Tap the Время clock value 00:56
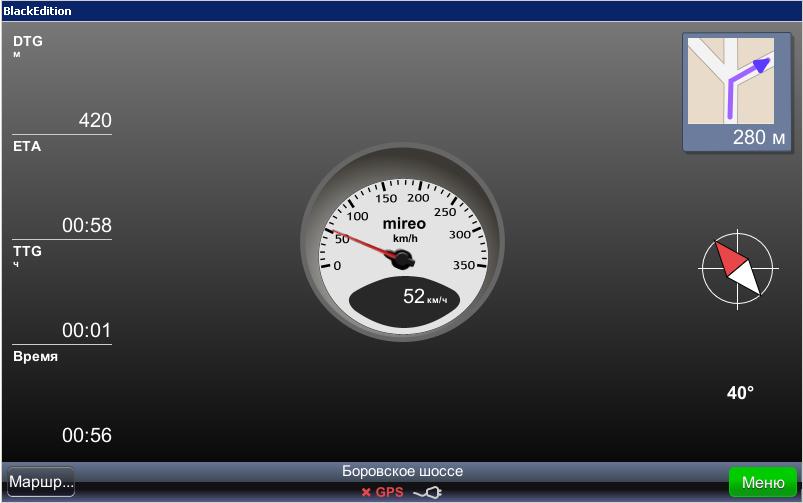The height and width of the screenshot is (503, 803). 87,436
